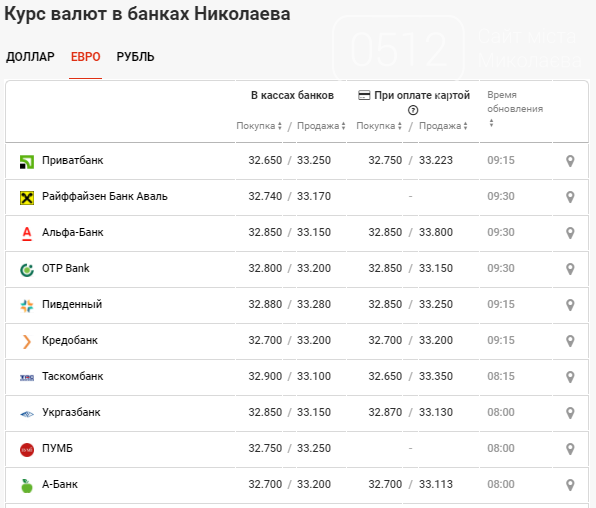Open the Таскомбанк link
This screenshot has height=508, width=596.
click(73, 376)
